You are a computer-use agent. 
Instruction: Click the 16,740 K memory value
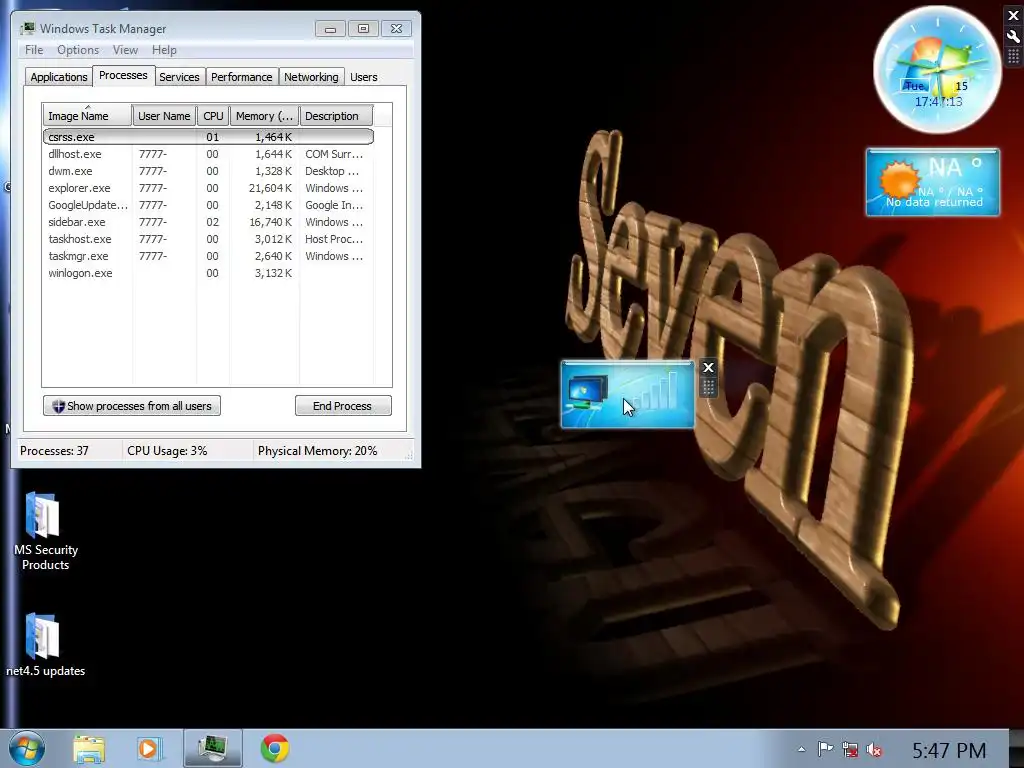coord(270,222)
